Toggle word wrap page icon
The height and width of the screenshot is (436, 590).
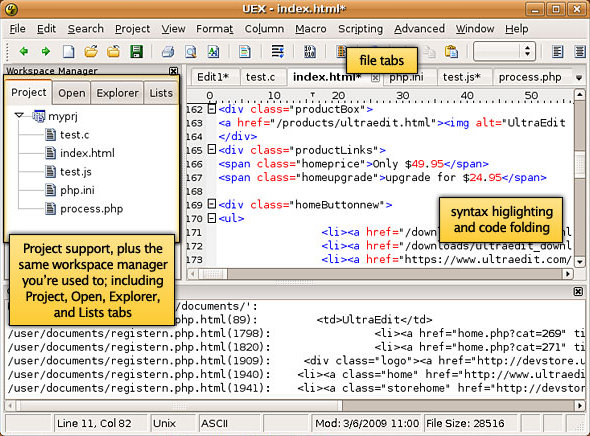point(245,52)
